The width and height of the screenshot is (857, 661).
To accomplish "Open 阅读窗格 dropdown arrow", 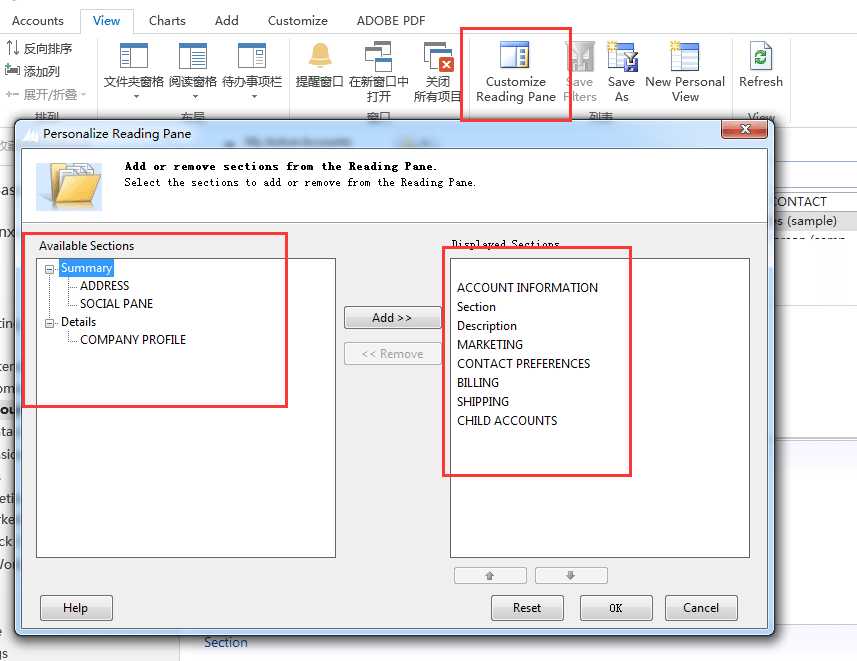I will 195,97.
